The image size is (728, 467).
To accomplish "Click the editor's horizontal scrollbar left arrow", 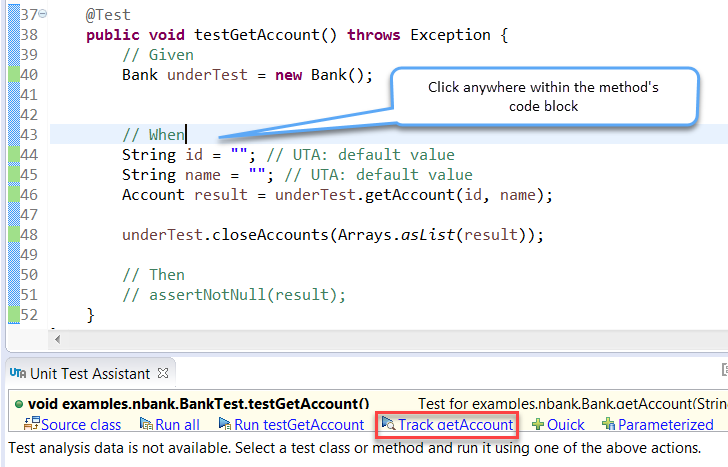I will click(57, 339).
